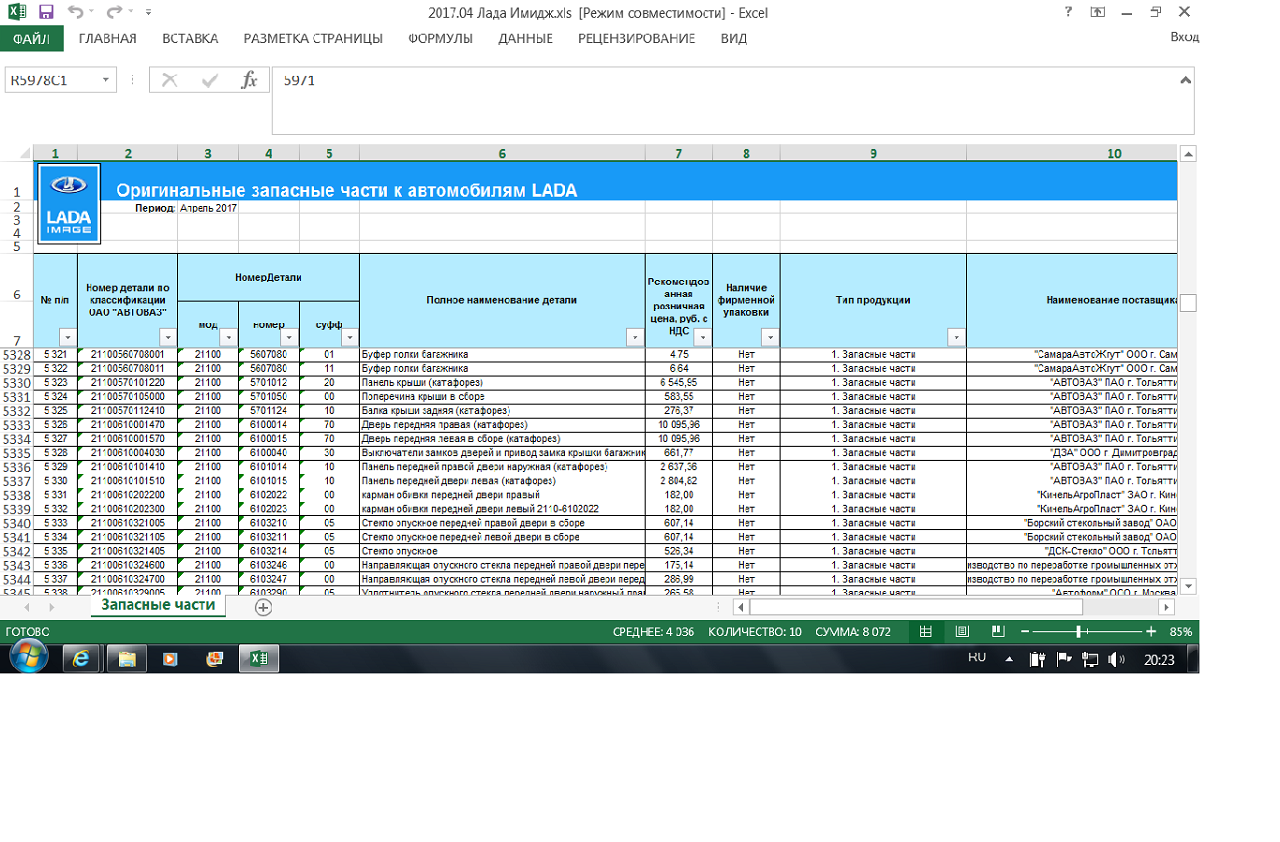
Task: Switch to the ВСТАВКА ribbon tab
Action: click(x=190, y=39)
